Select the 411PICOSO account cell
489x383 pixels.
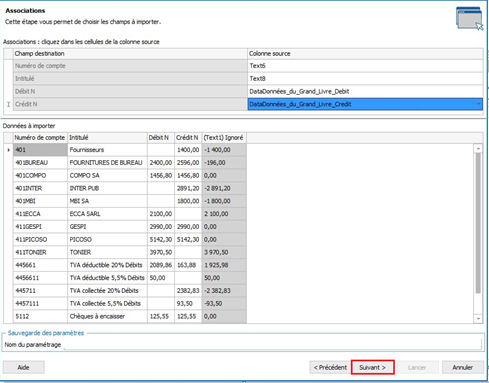(40, 239)
